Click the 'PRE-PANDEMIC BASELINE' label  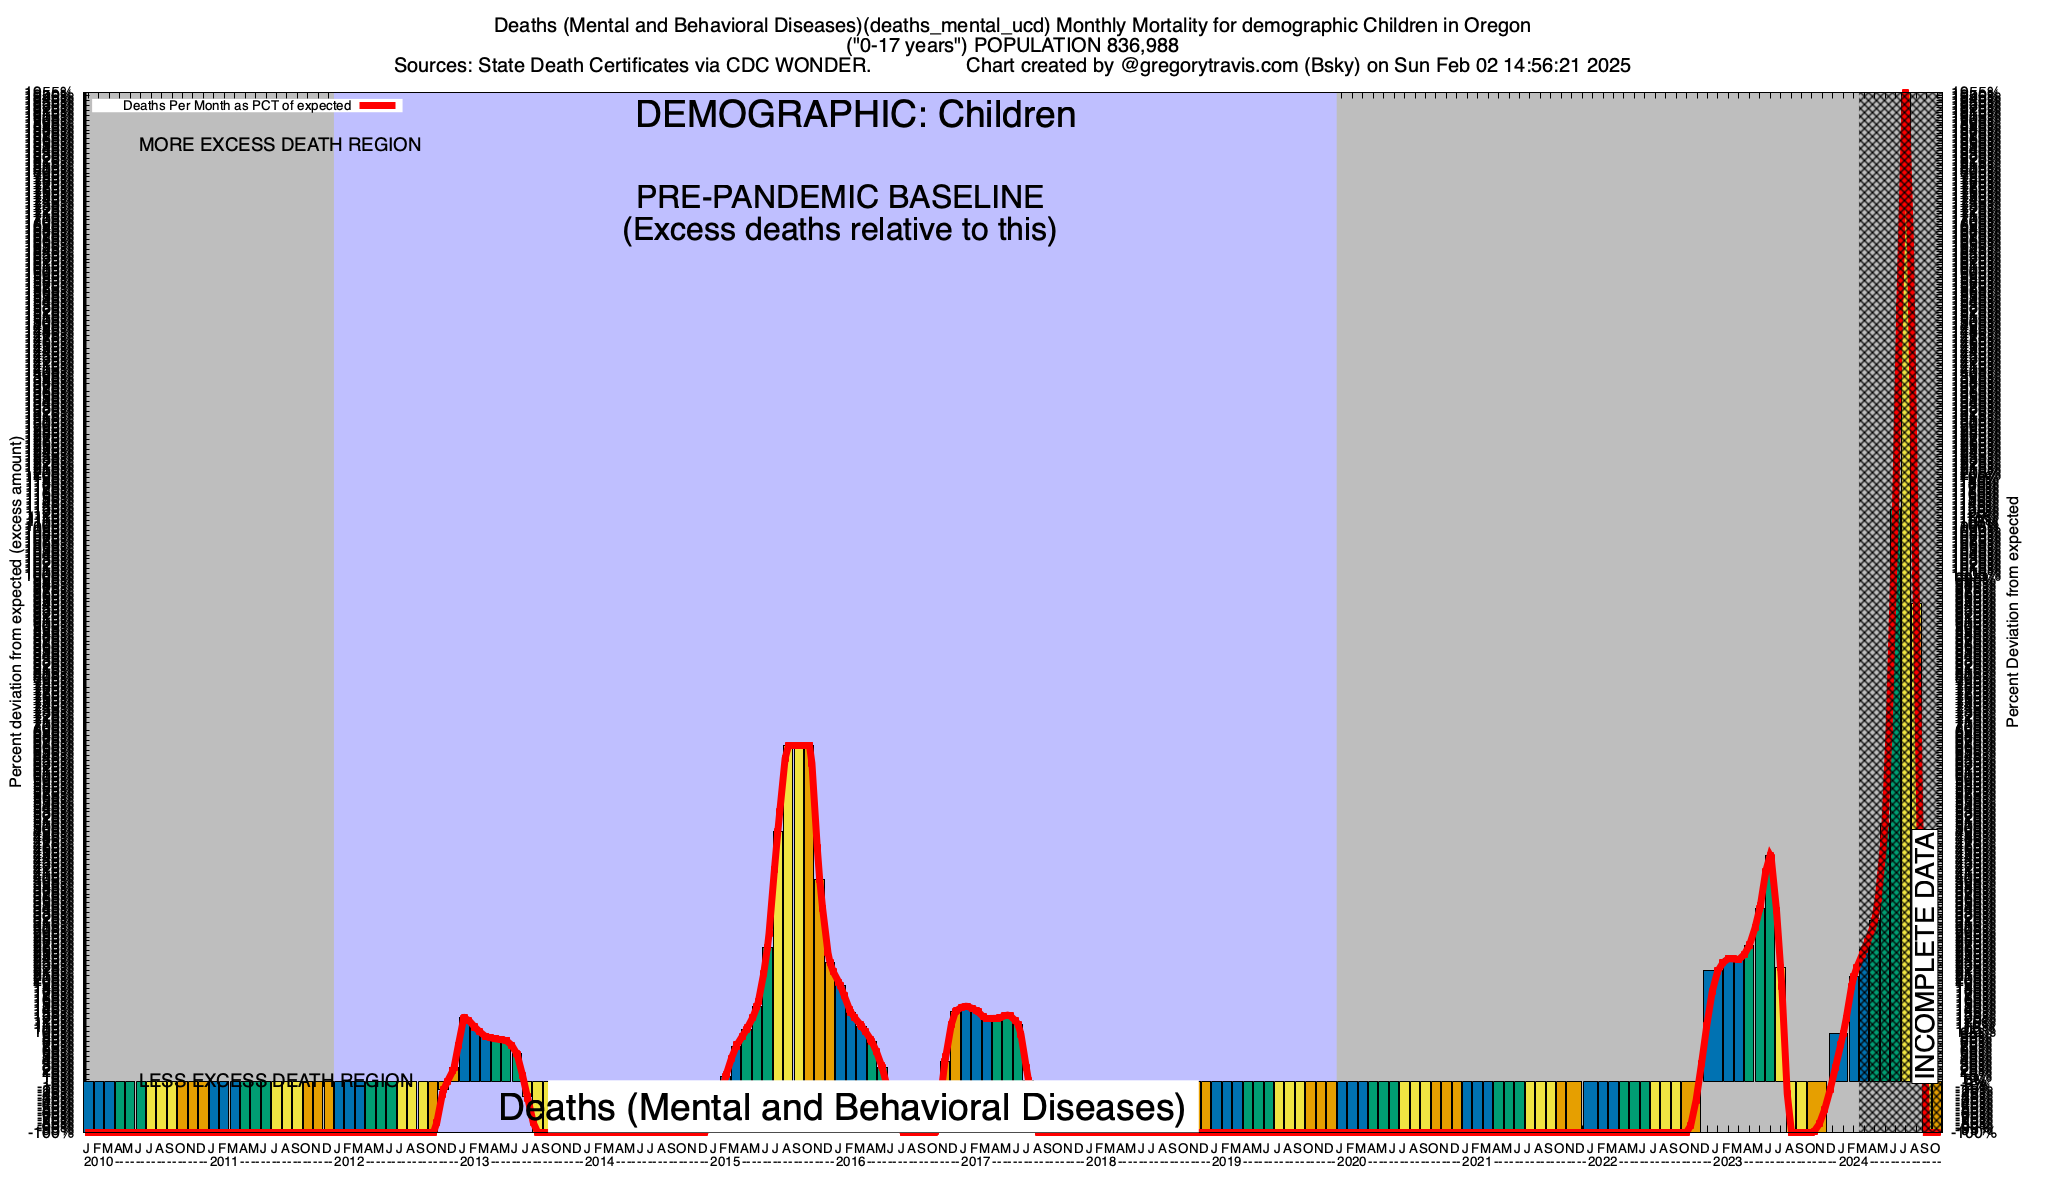tap(839, 197)
